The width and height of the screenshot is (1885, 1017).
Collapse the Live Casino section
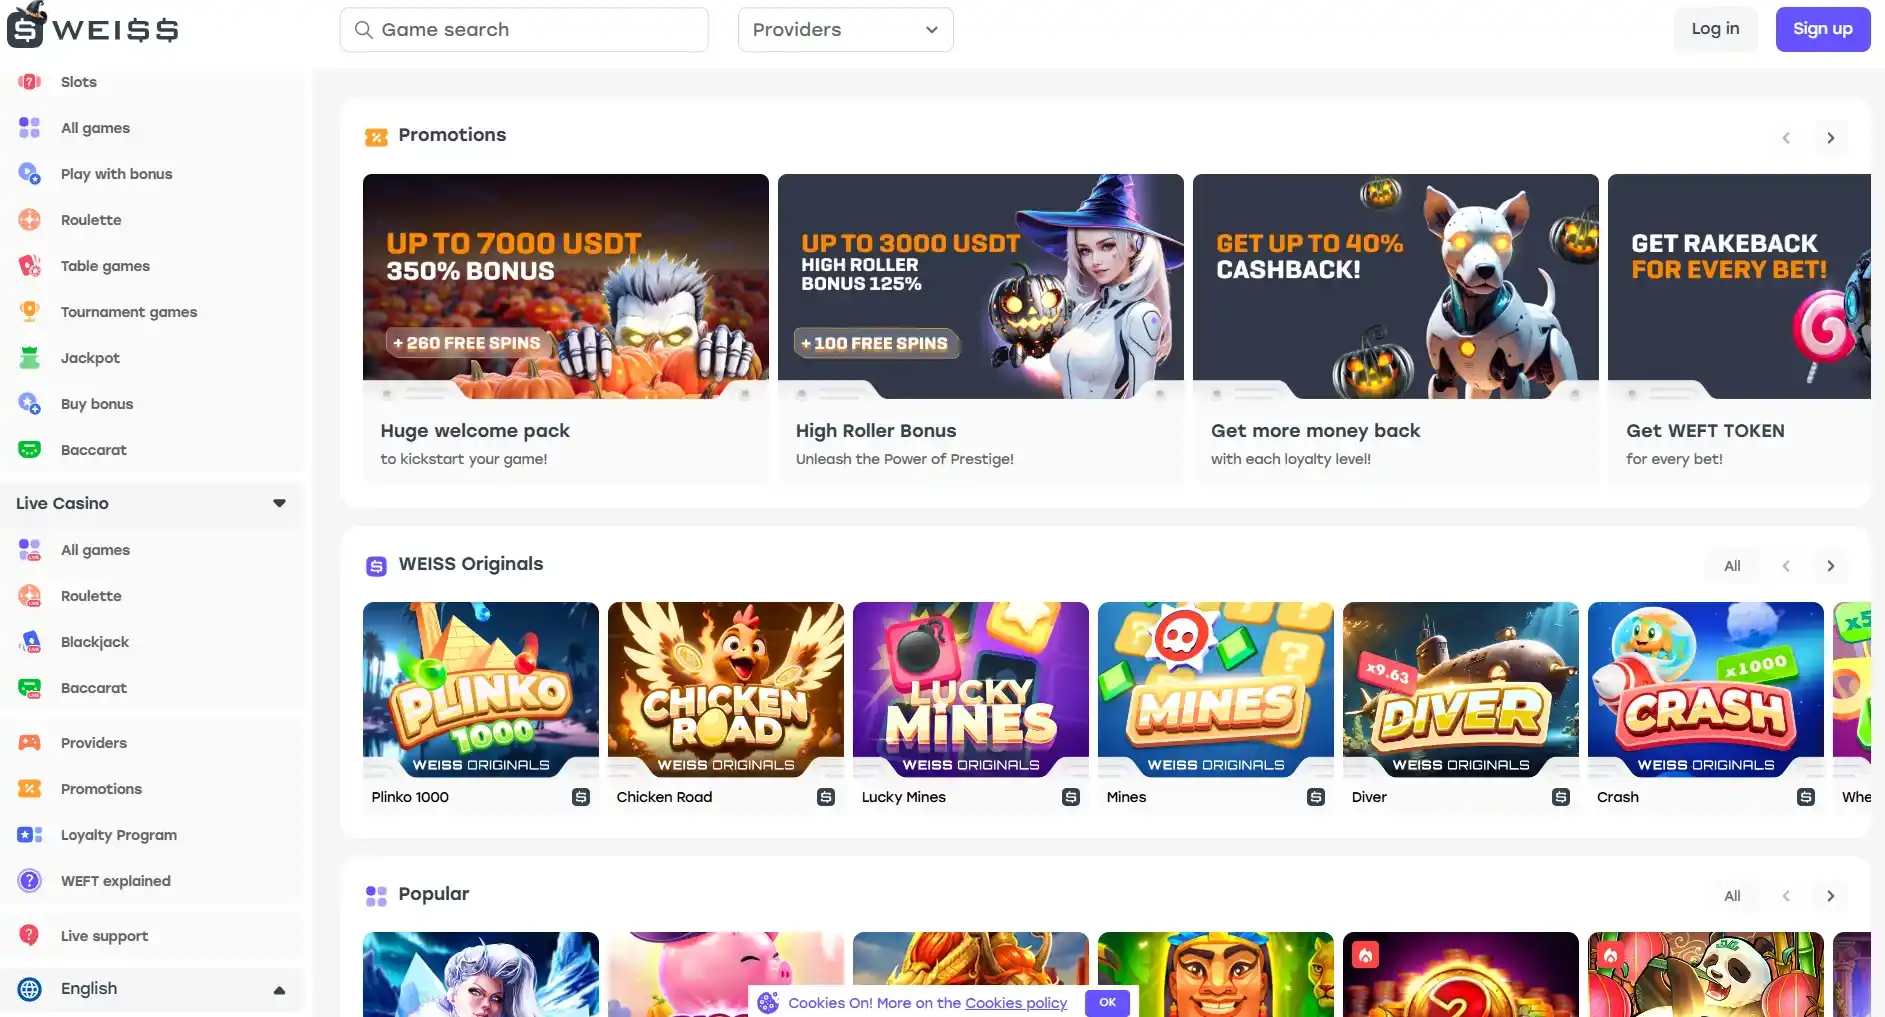279,503
